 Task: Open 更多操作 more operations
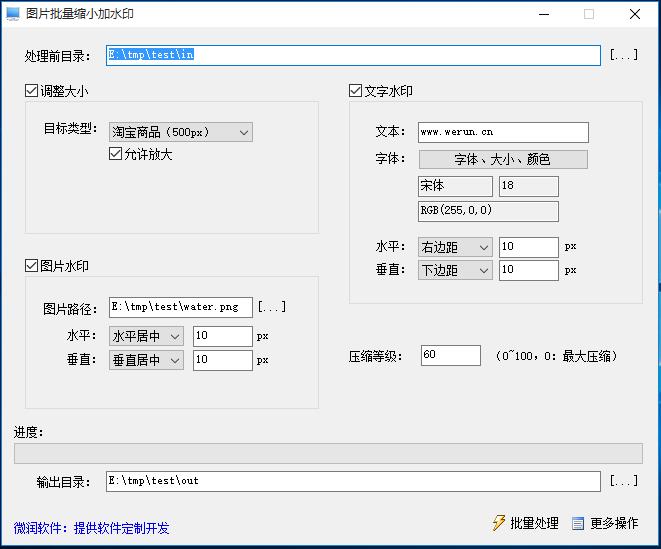point(605,523)
